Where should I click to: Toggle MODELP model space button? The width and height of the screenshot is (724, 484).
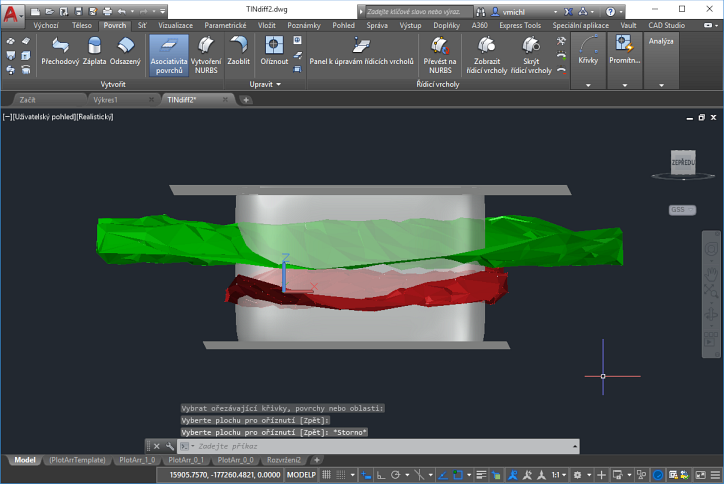point(301,474)
